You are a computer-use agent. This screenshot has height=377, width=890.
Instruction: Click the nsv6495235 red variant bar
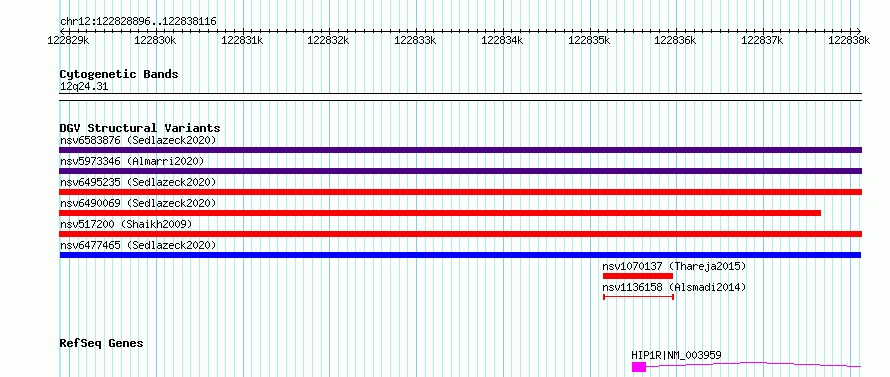(x=460, y=192)
